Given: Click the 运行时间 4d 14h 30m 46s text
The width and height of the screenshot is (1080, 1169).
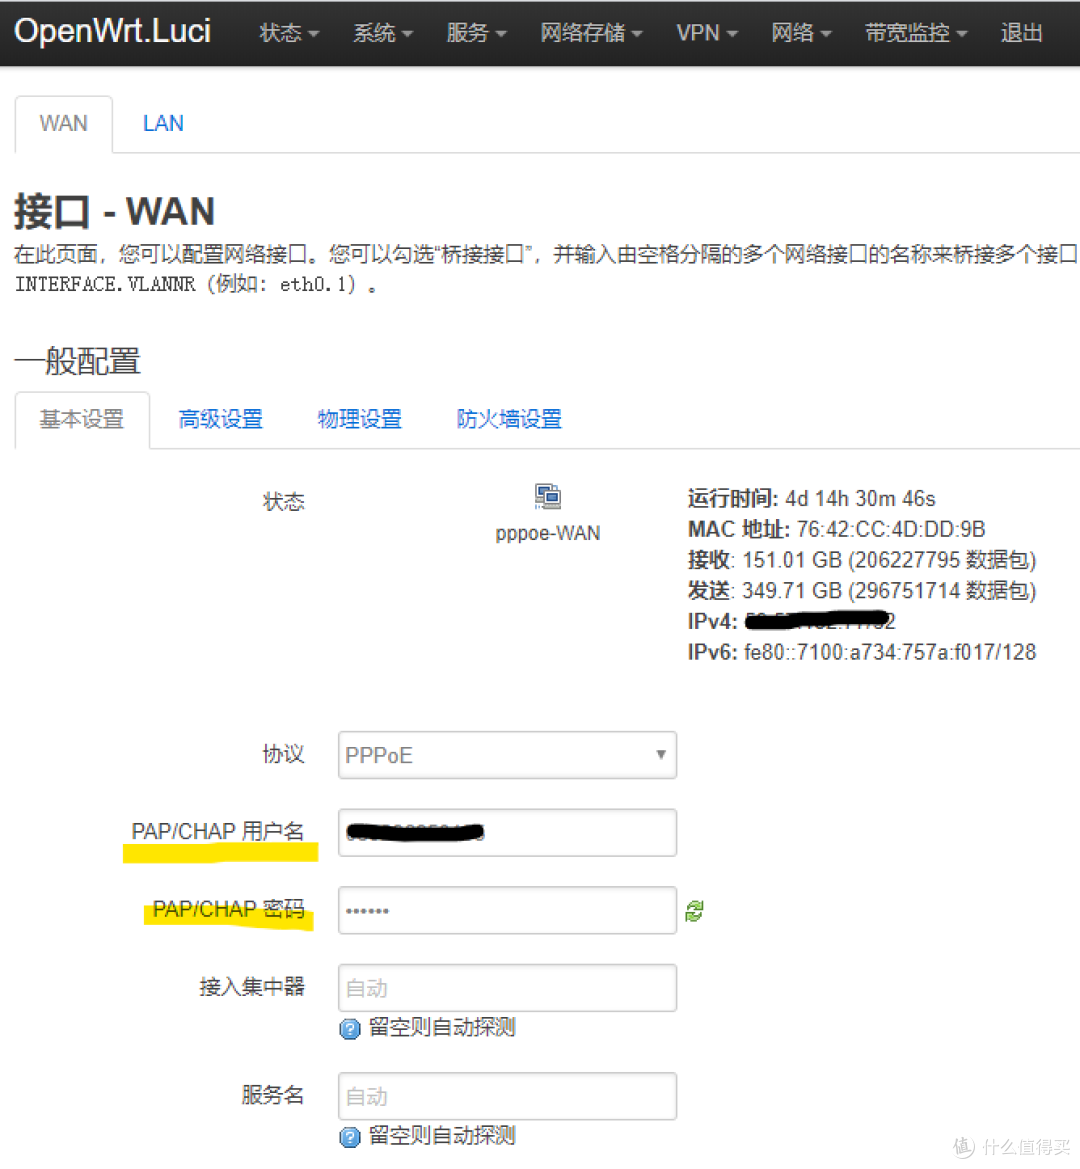Looking at the screenshot, I should coord(811,498).
